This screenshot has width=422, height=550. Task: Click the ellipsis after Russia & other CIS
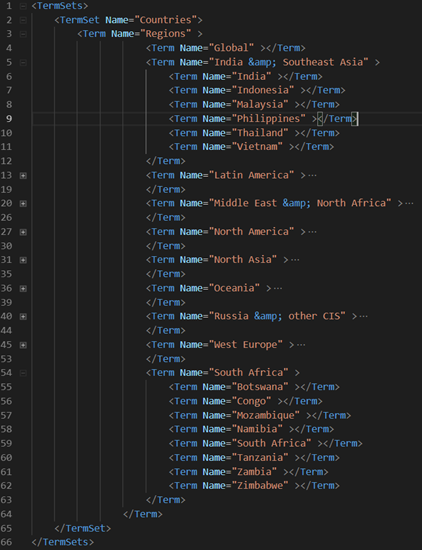point(363,316)
